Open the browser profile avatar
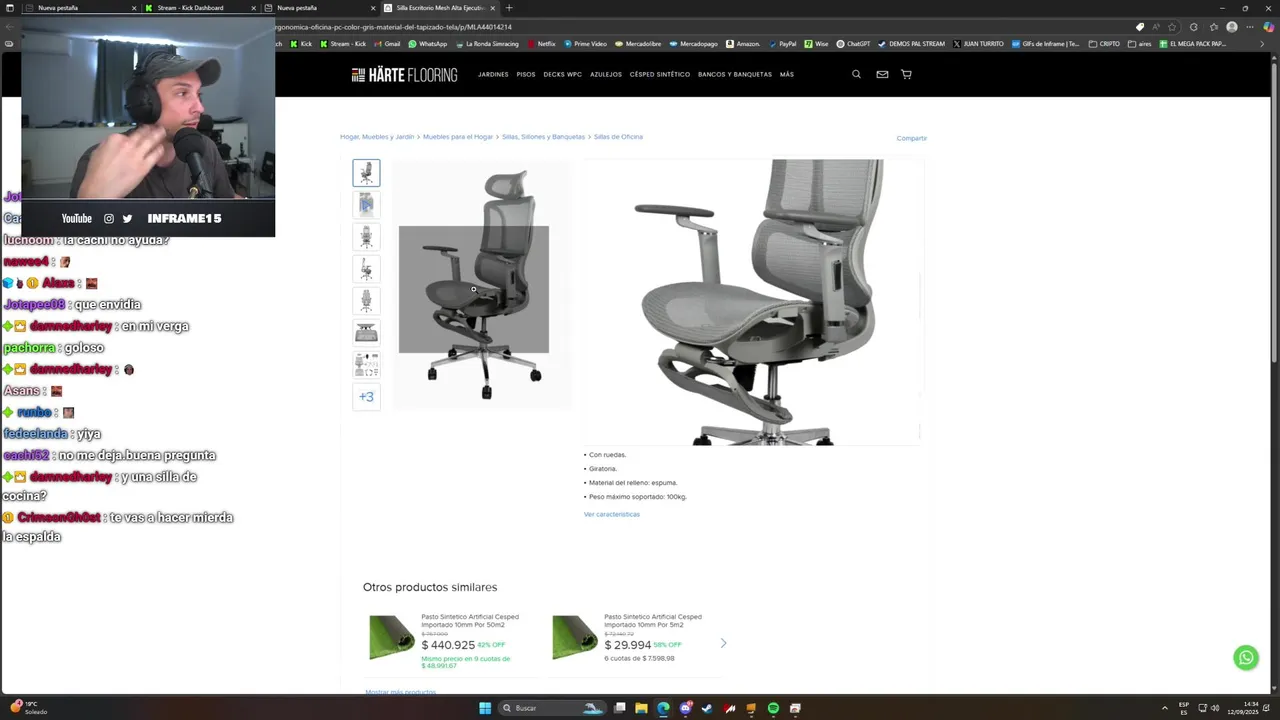 tap(1232, 27)
